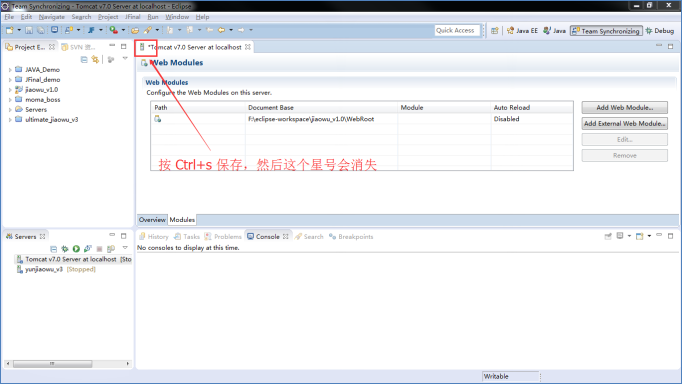The height and width of the screenshot is (384, 683).
Task: Click Add External Web Module button
Action: [x=624, y=124]
